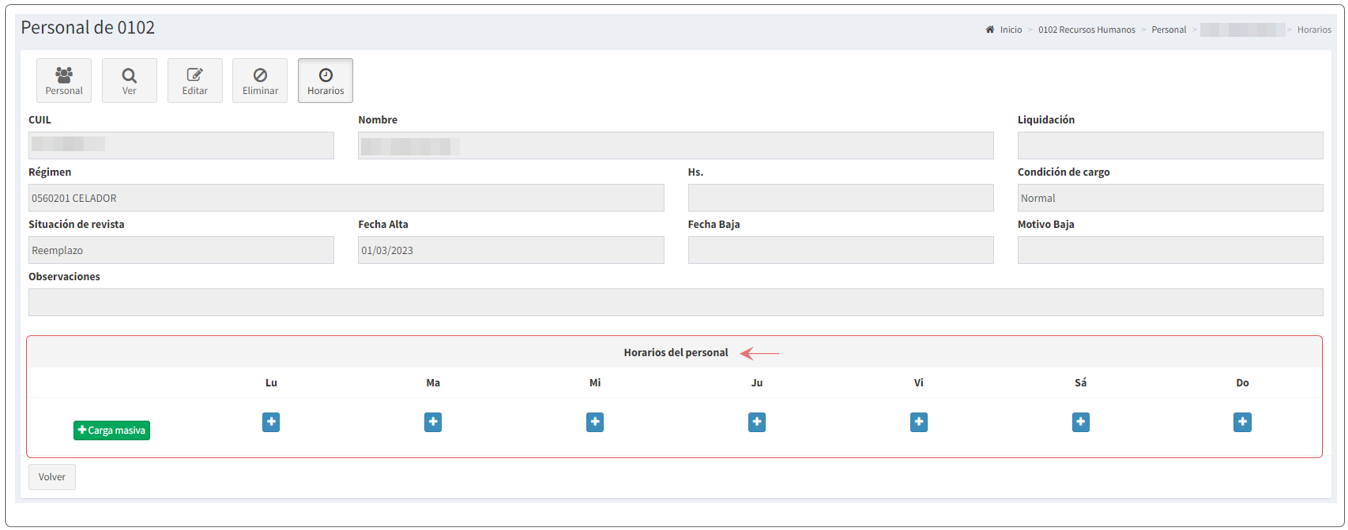Open the Editar pencil button
The height and width of the screenshot is (530, 1348).
(x=195, y=80)
